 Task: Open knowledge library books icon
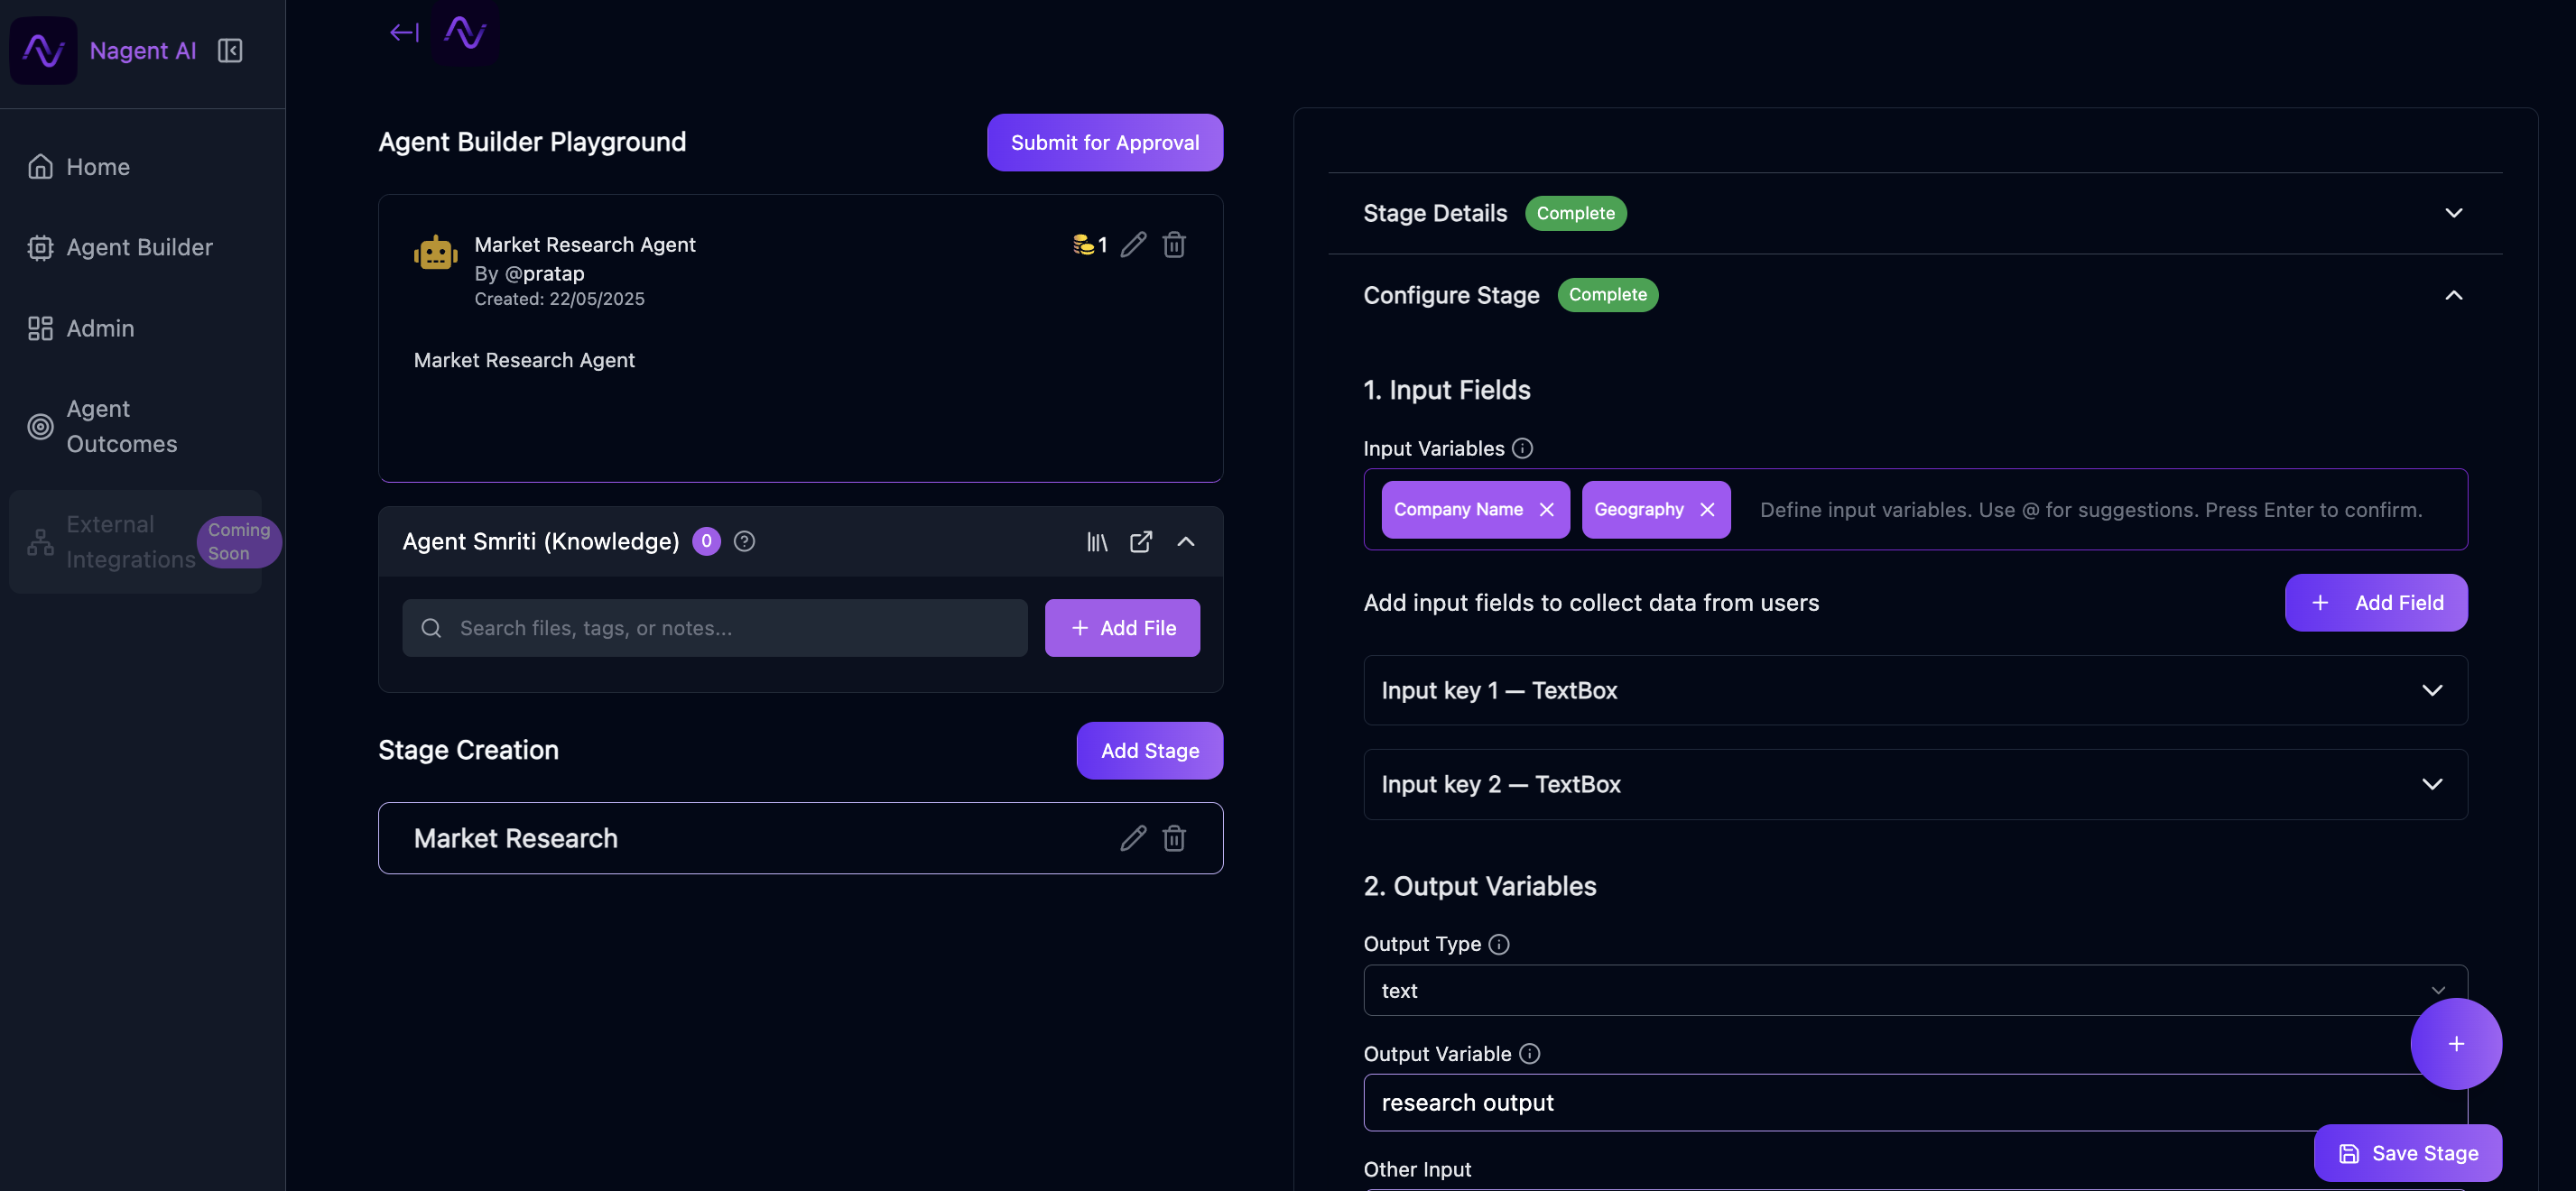1097,541
